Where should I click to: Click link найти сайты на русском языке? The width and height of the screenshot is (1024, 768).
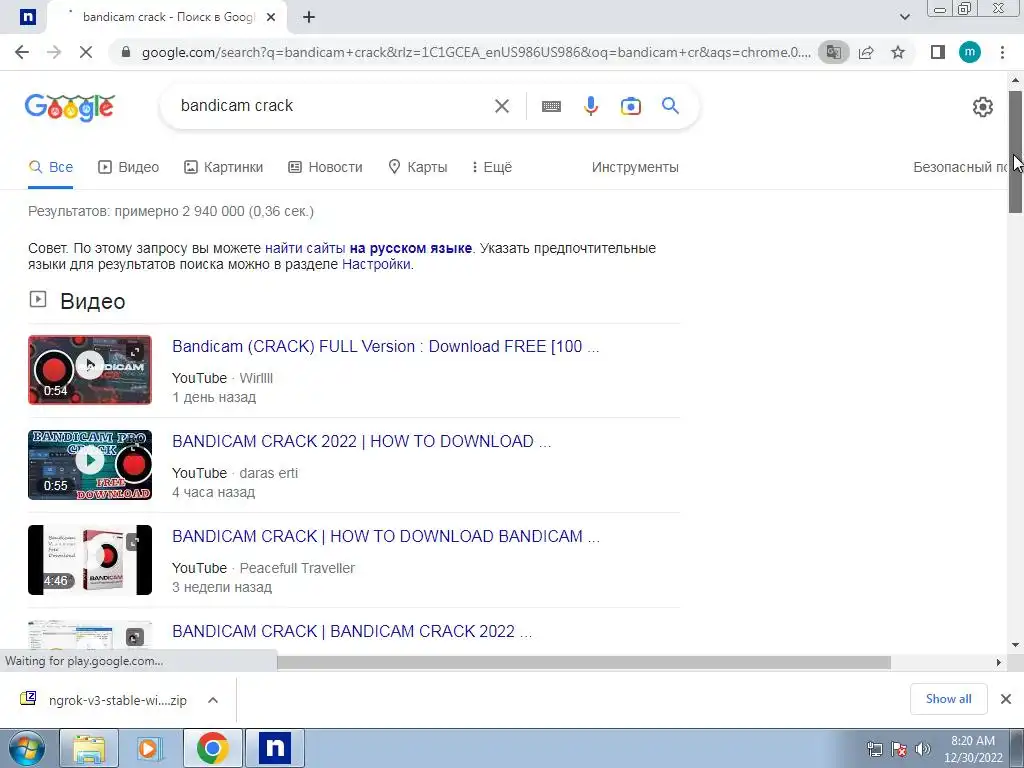[x=368, y=248]
